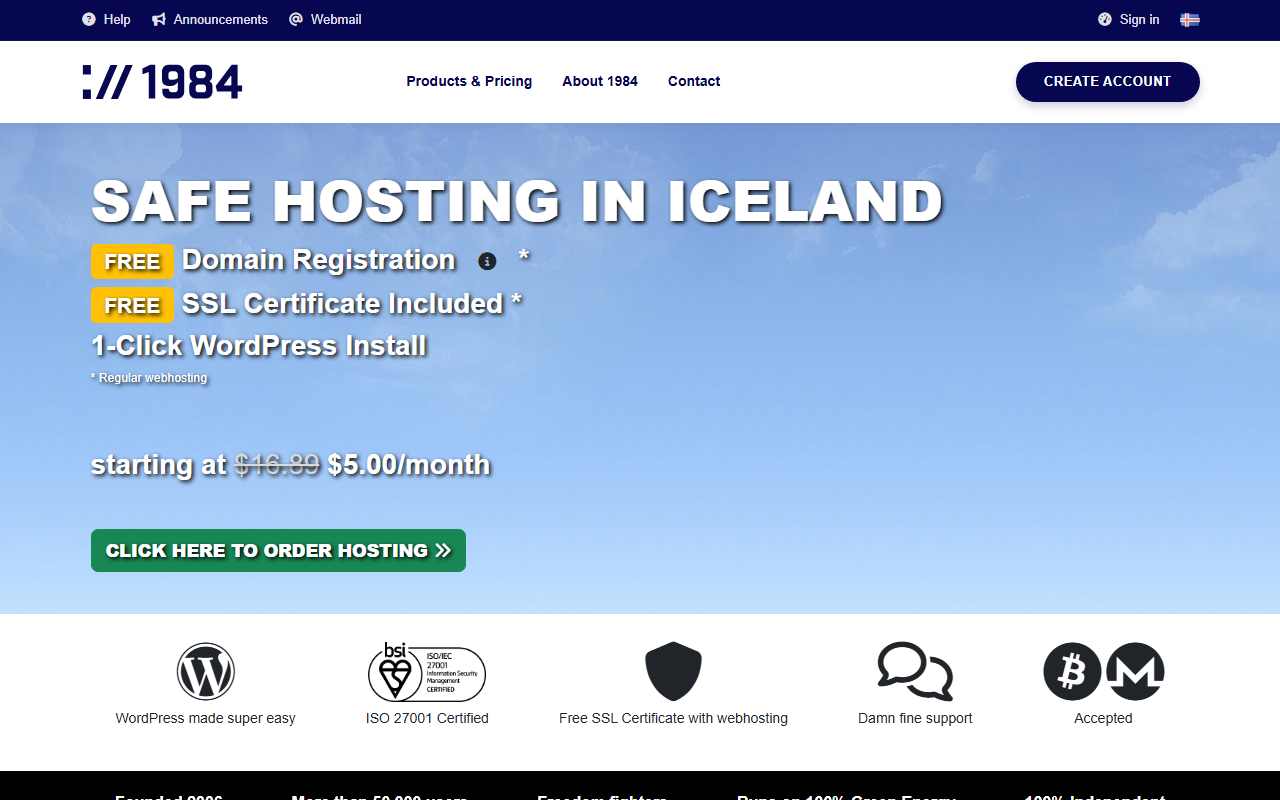Switch language via the Iceland flag icon

click(x=1190, y=19)
